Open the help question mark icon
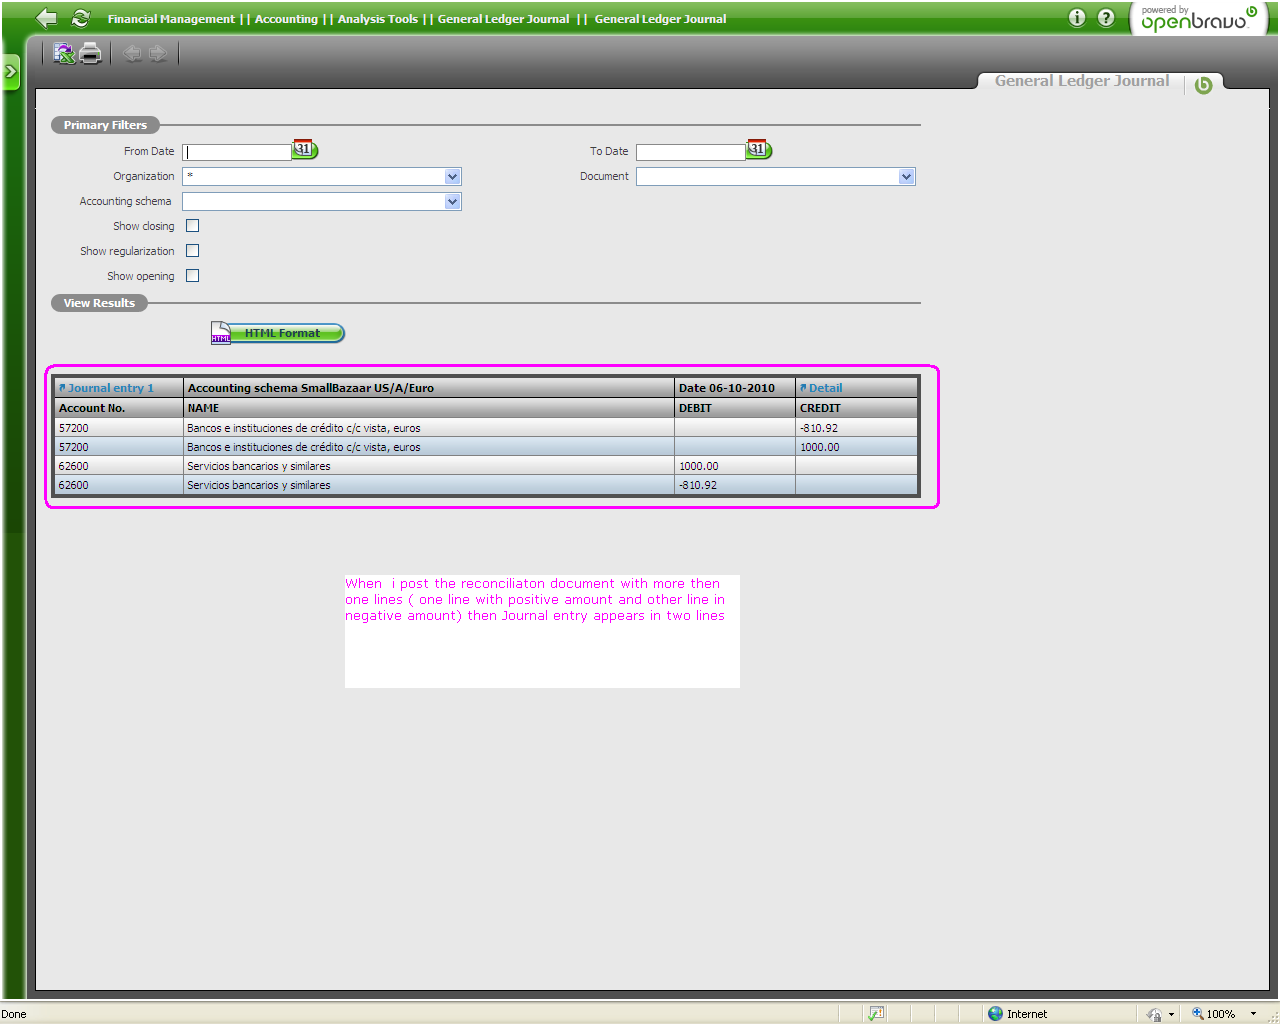The image size is (1280, 1024). point(1106,17)
